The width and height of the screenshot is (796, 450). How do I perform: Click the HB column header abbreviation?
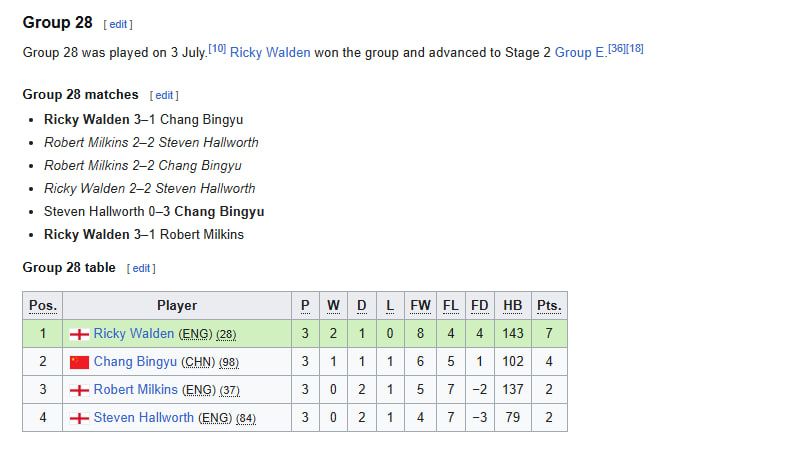coord(513,305)
